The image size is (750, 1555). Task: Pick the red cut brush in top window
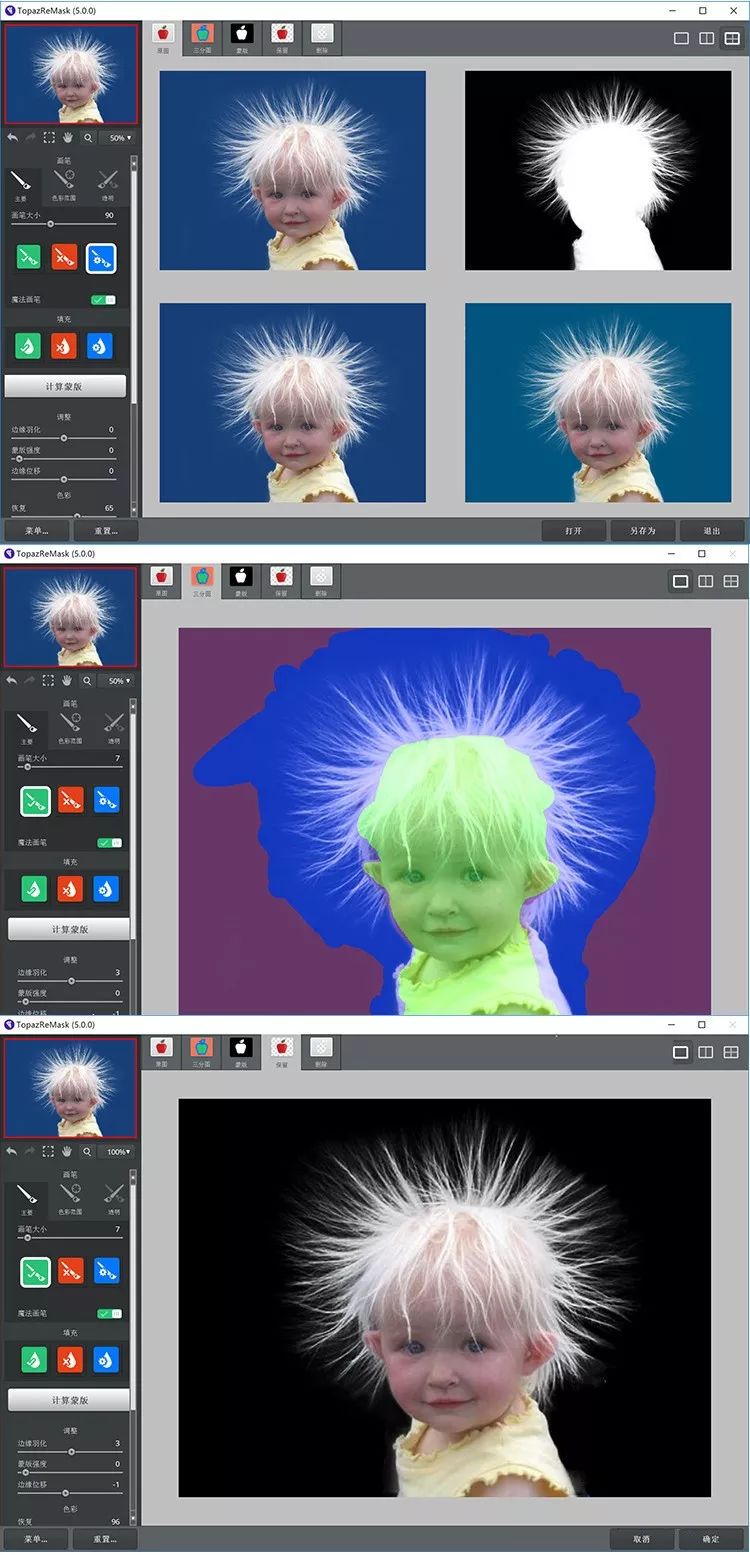click(65, 258)
